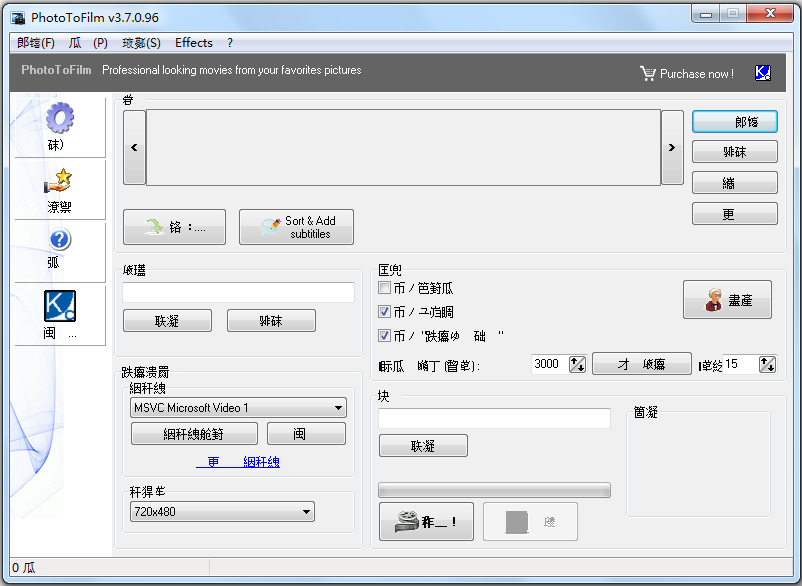Click the 3000 duration value field
The width and height of the screenshot is (802, 586).
tap(550, 364)
